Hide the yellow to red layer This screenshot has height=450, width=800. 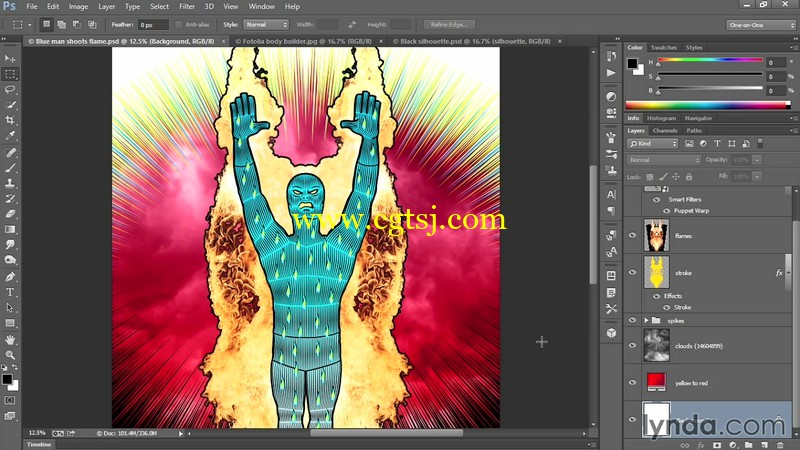tap(633, 383)
